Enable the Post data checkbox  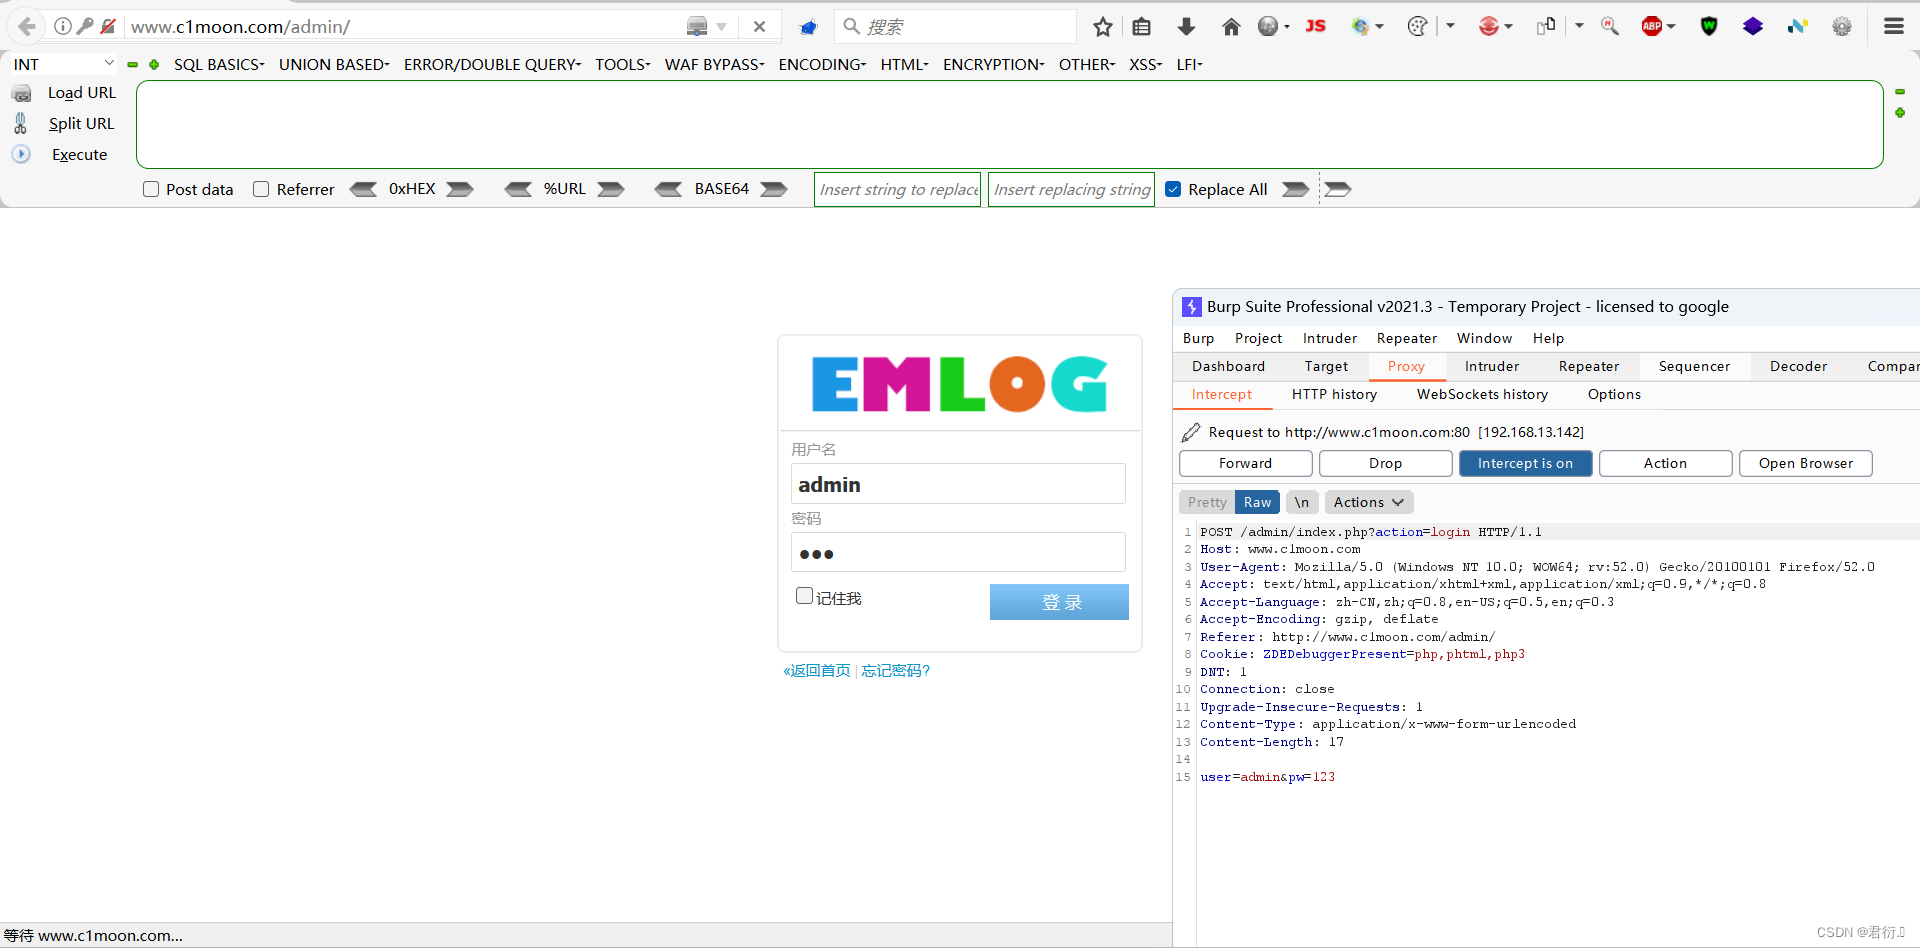click(x=151, y=189)
